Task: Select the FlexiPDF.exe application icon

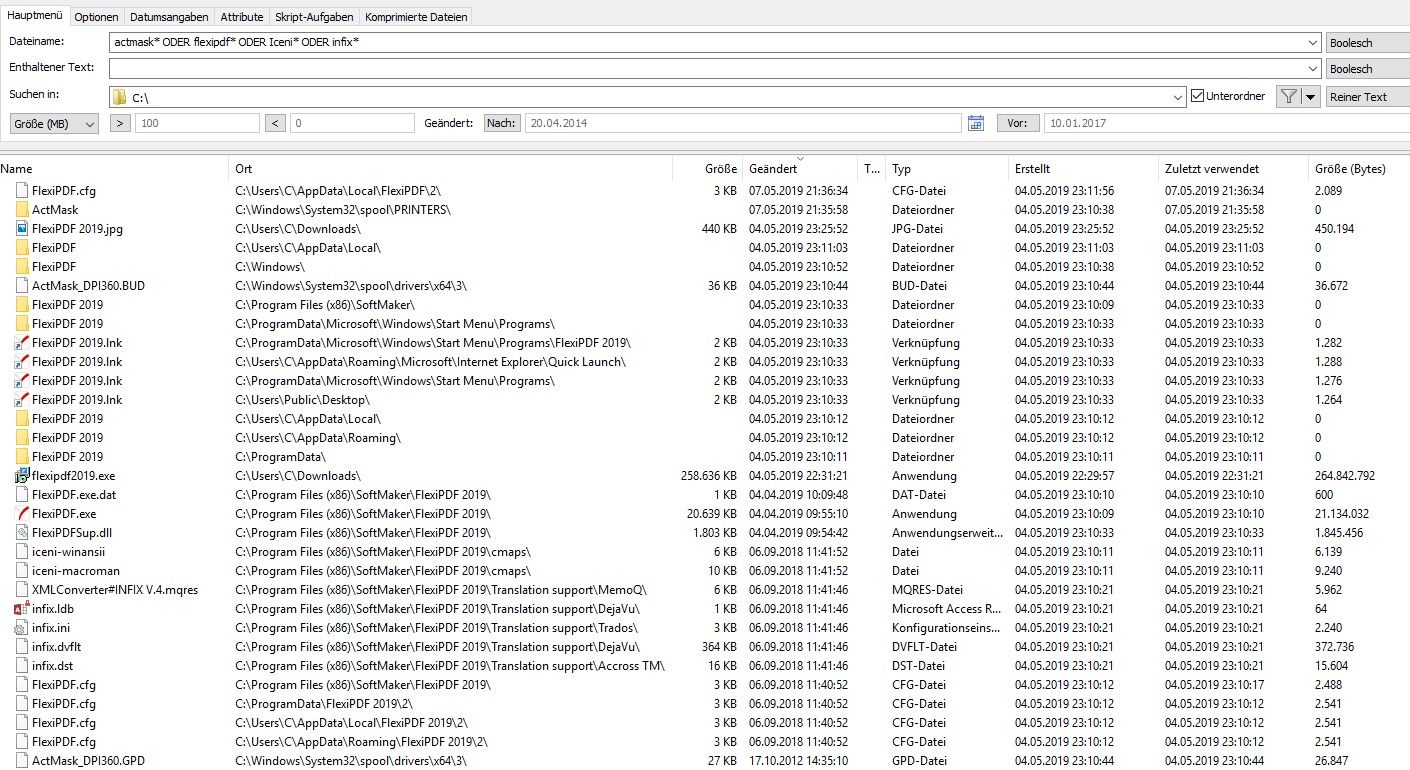Action: (x=22, y=514)
